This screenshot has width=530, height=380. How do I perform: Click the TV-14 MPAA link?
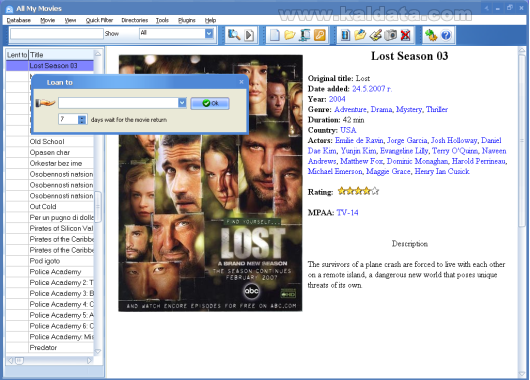(347, 213)
